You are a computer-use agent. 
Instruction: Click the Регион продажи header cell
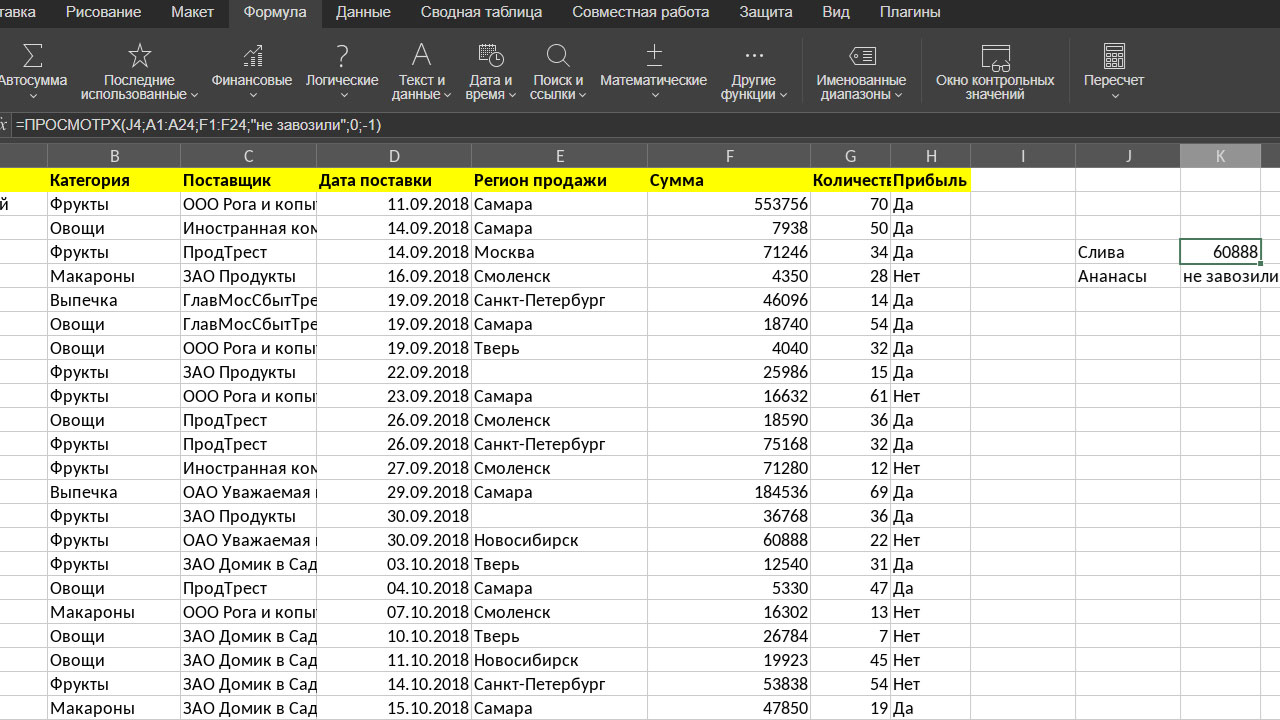point(559,180)
